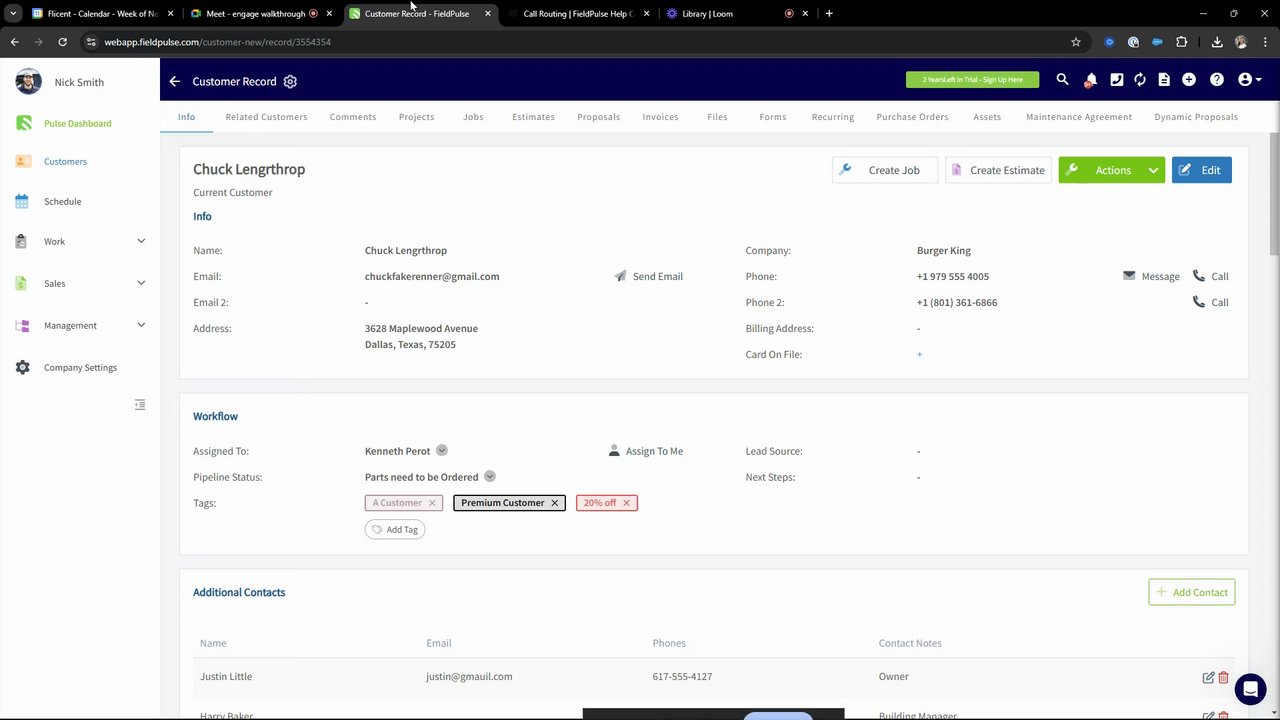Expand the Management sidebar menu

141,325
